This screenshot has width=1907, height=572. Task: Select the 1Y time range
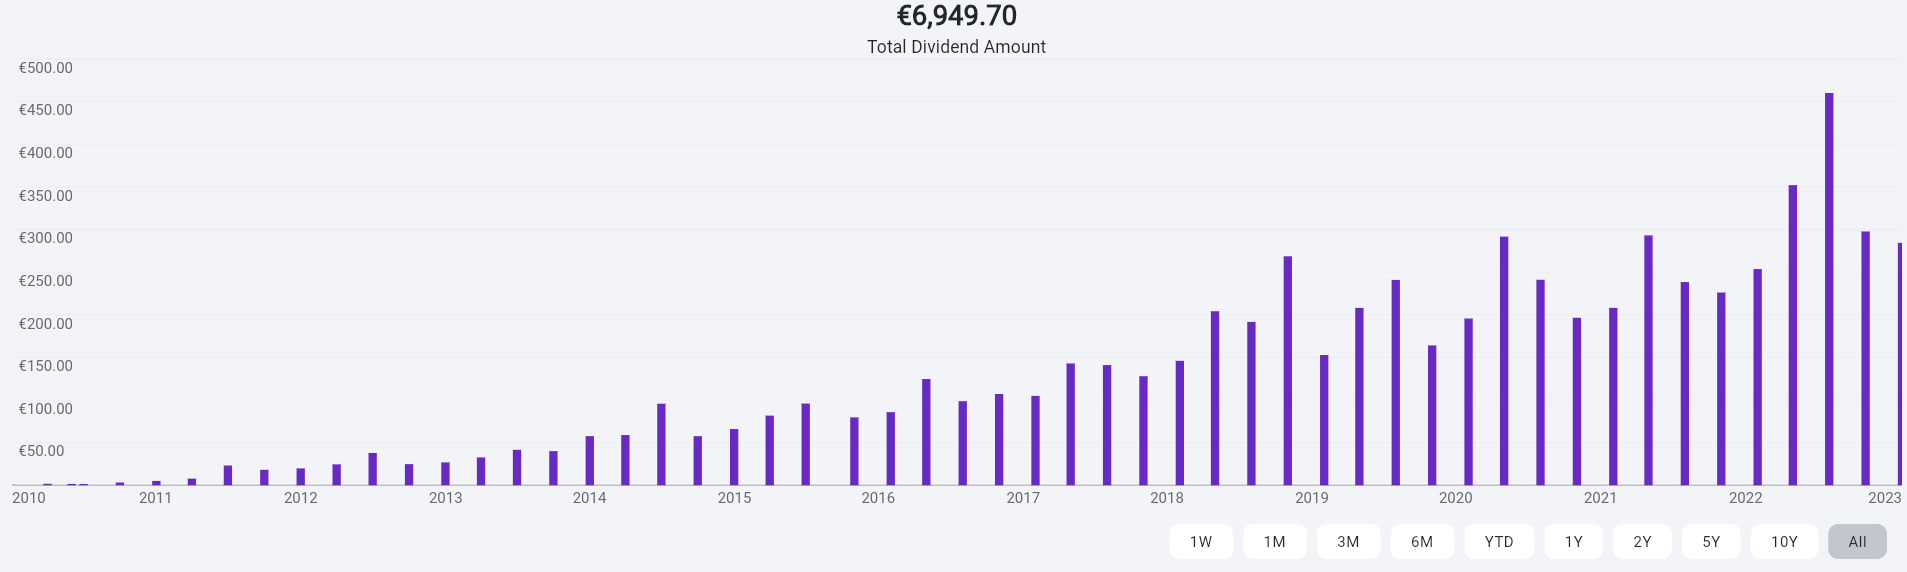1574,542
